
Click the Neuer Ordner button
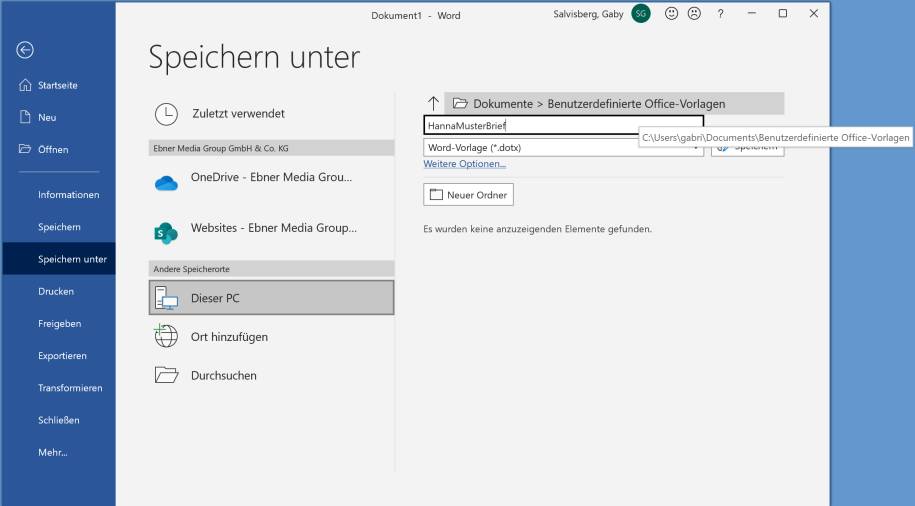[x=468, y=194]
